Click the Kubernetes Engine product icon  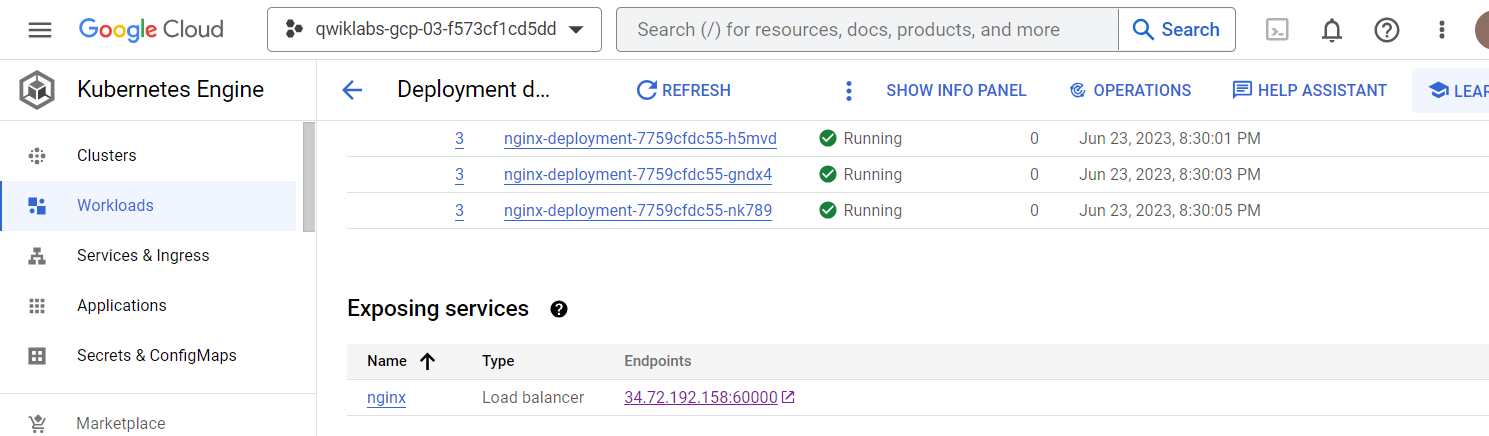click(x=37, y=90)
